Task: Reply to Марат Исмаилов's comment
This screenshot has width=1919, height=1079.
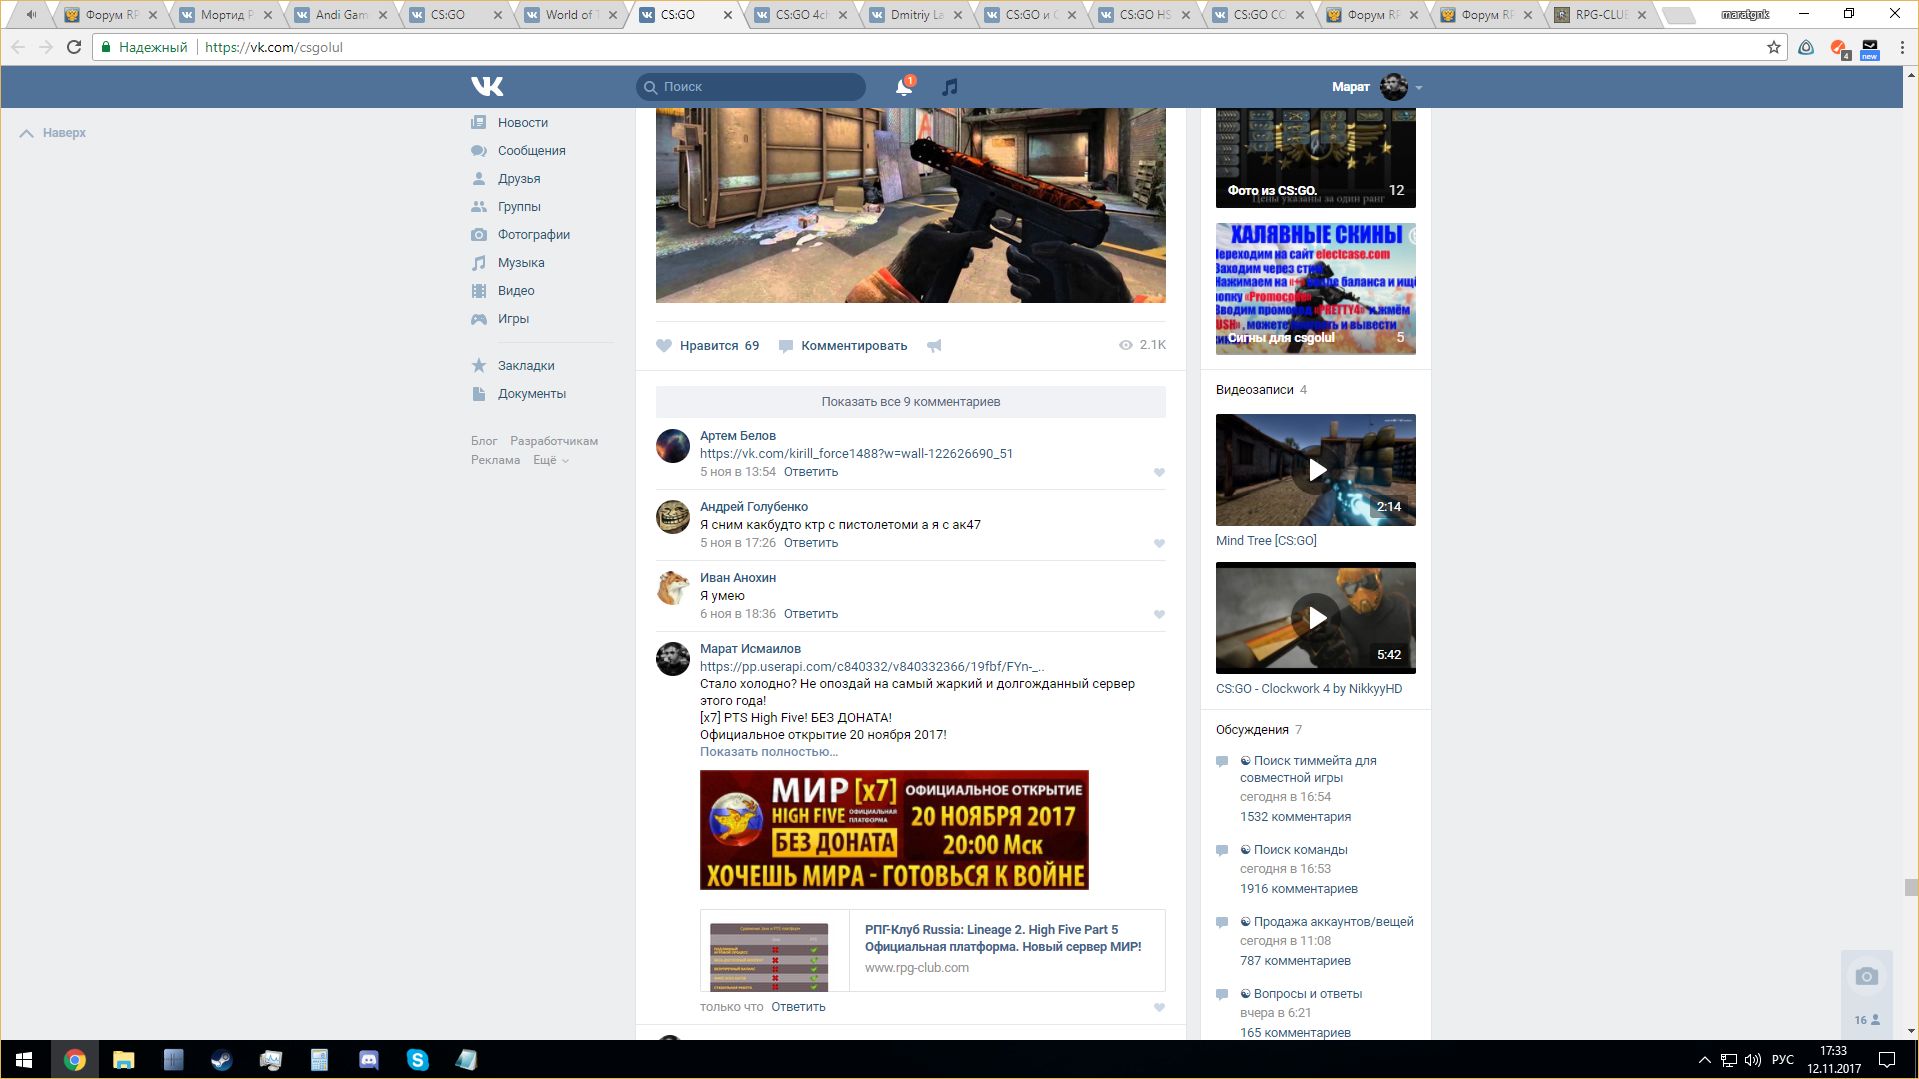Action: click(798, 1007)
